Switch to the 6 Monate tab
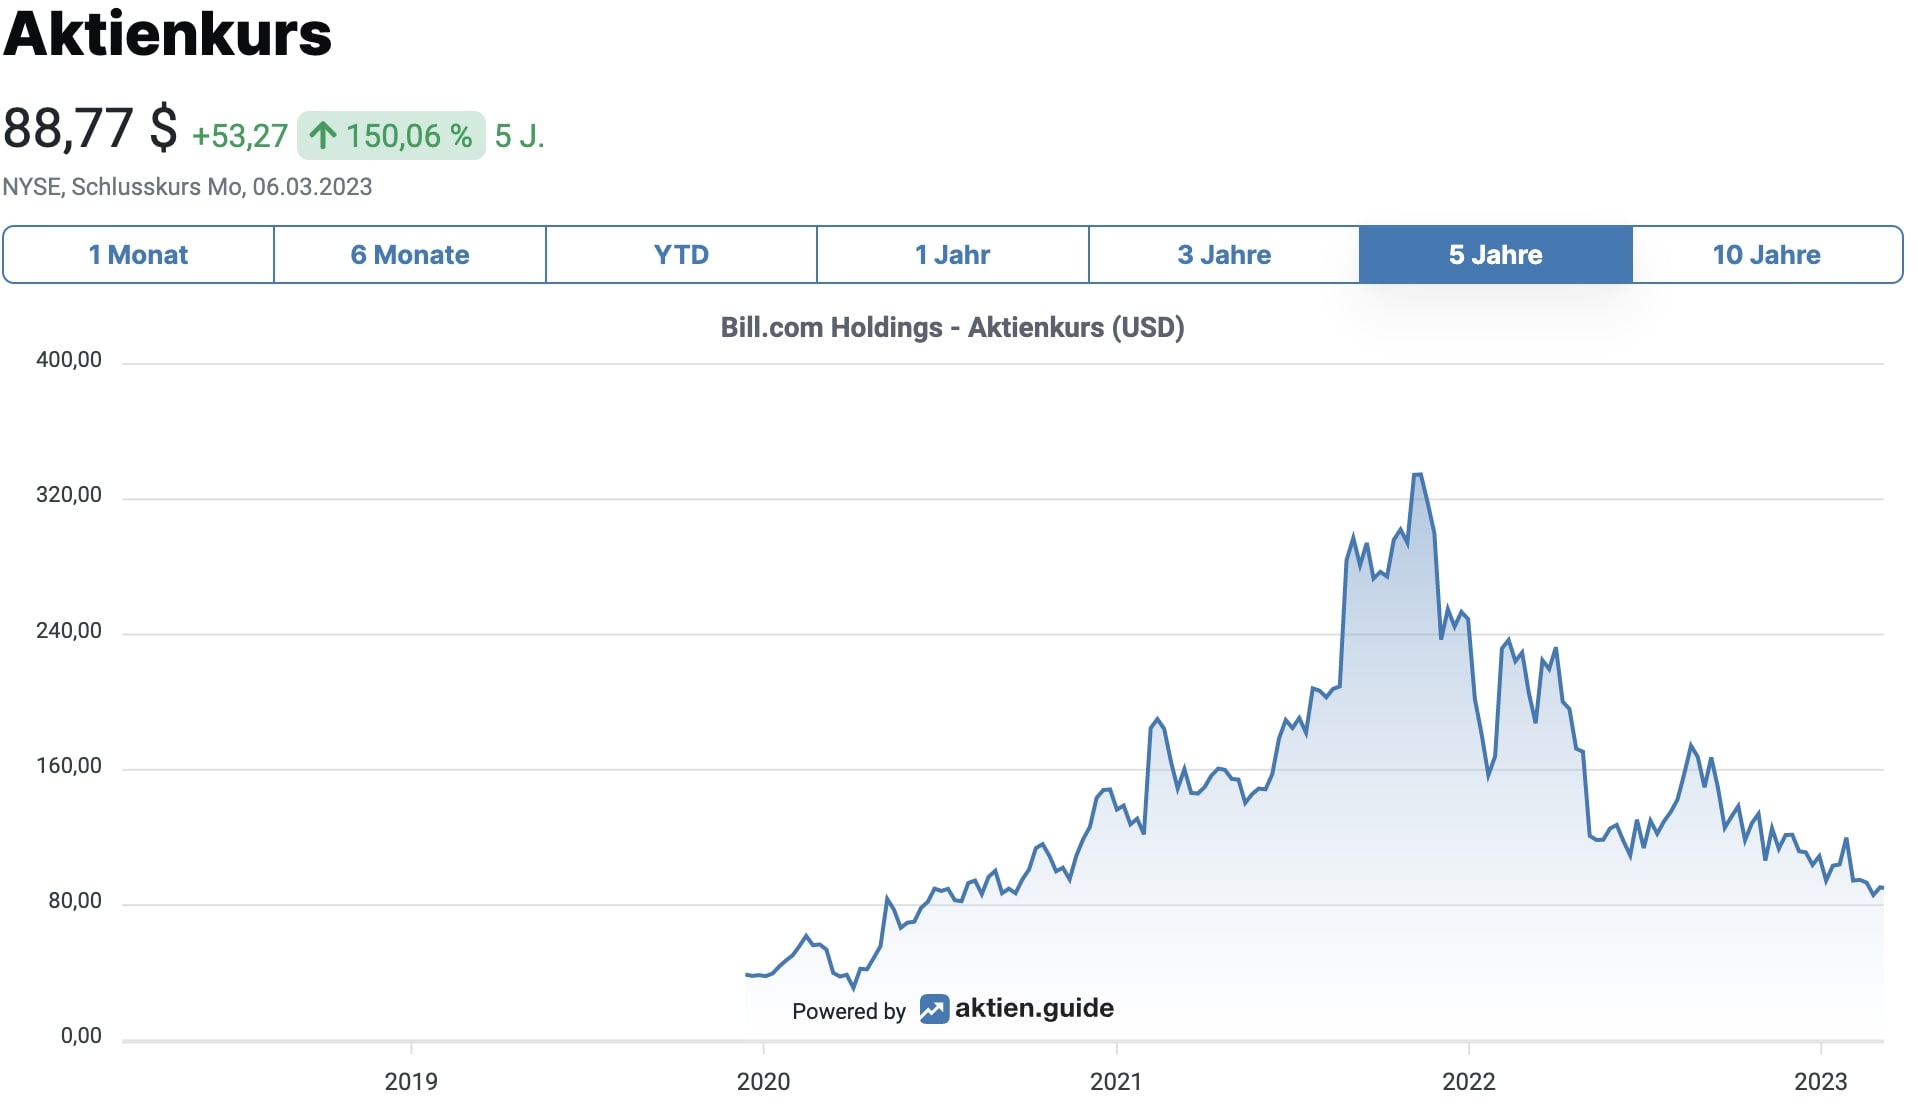1918x1108 pixels. tap(410, 254)
